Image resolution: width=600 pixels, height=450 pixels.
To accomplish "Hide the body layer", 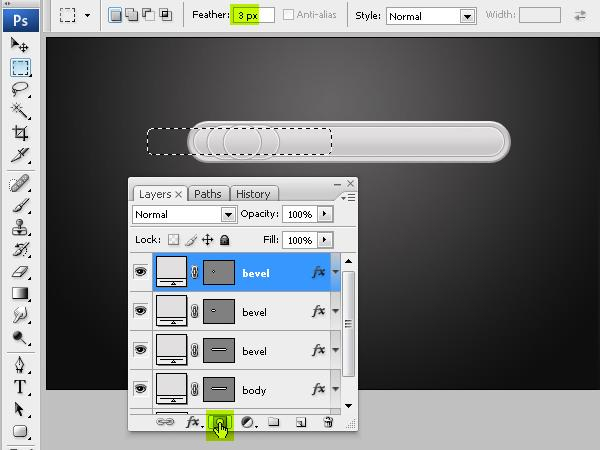I will click(140, 389).
